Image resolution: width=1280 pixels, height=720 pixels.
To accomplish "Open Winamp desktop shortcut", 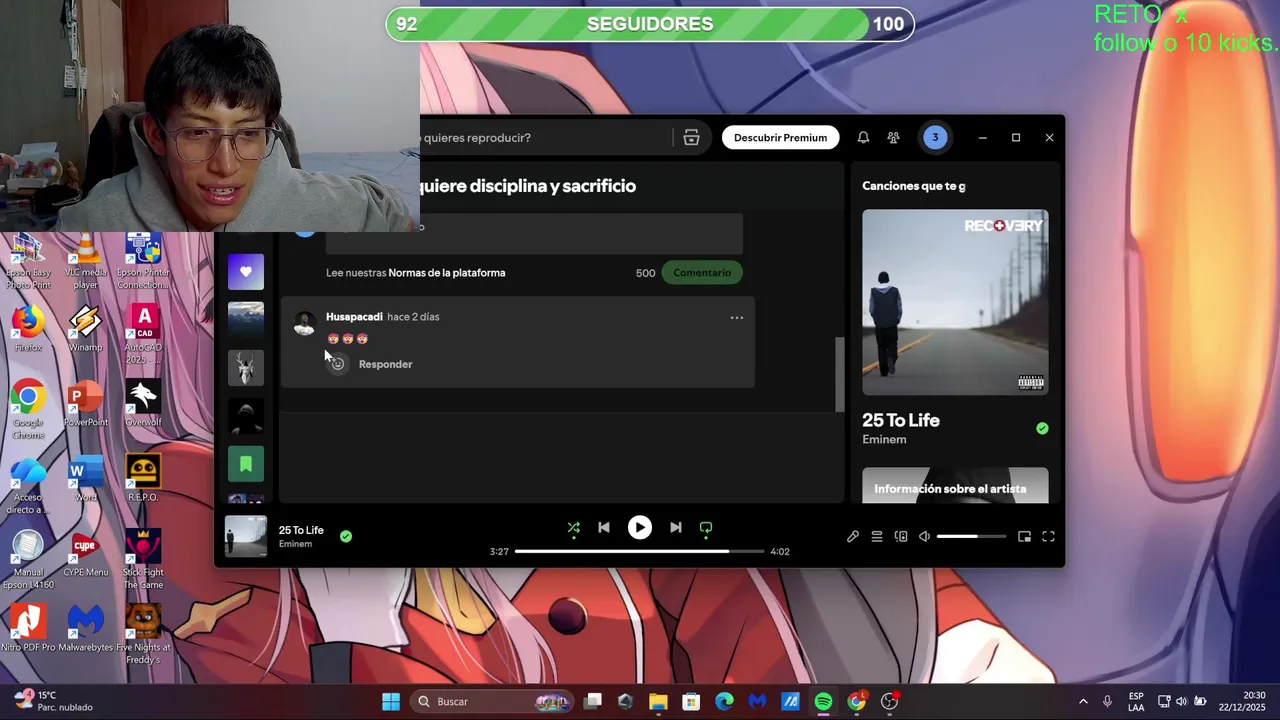I will click(x=85, y=330).
